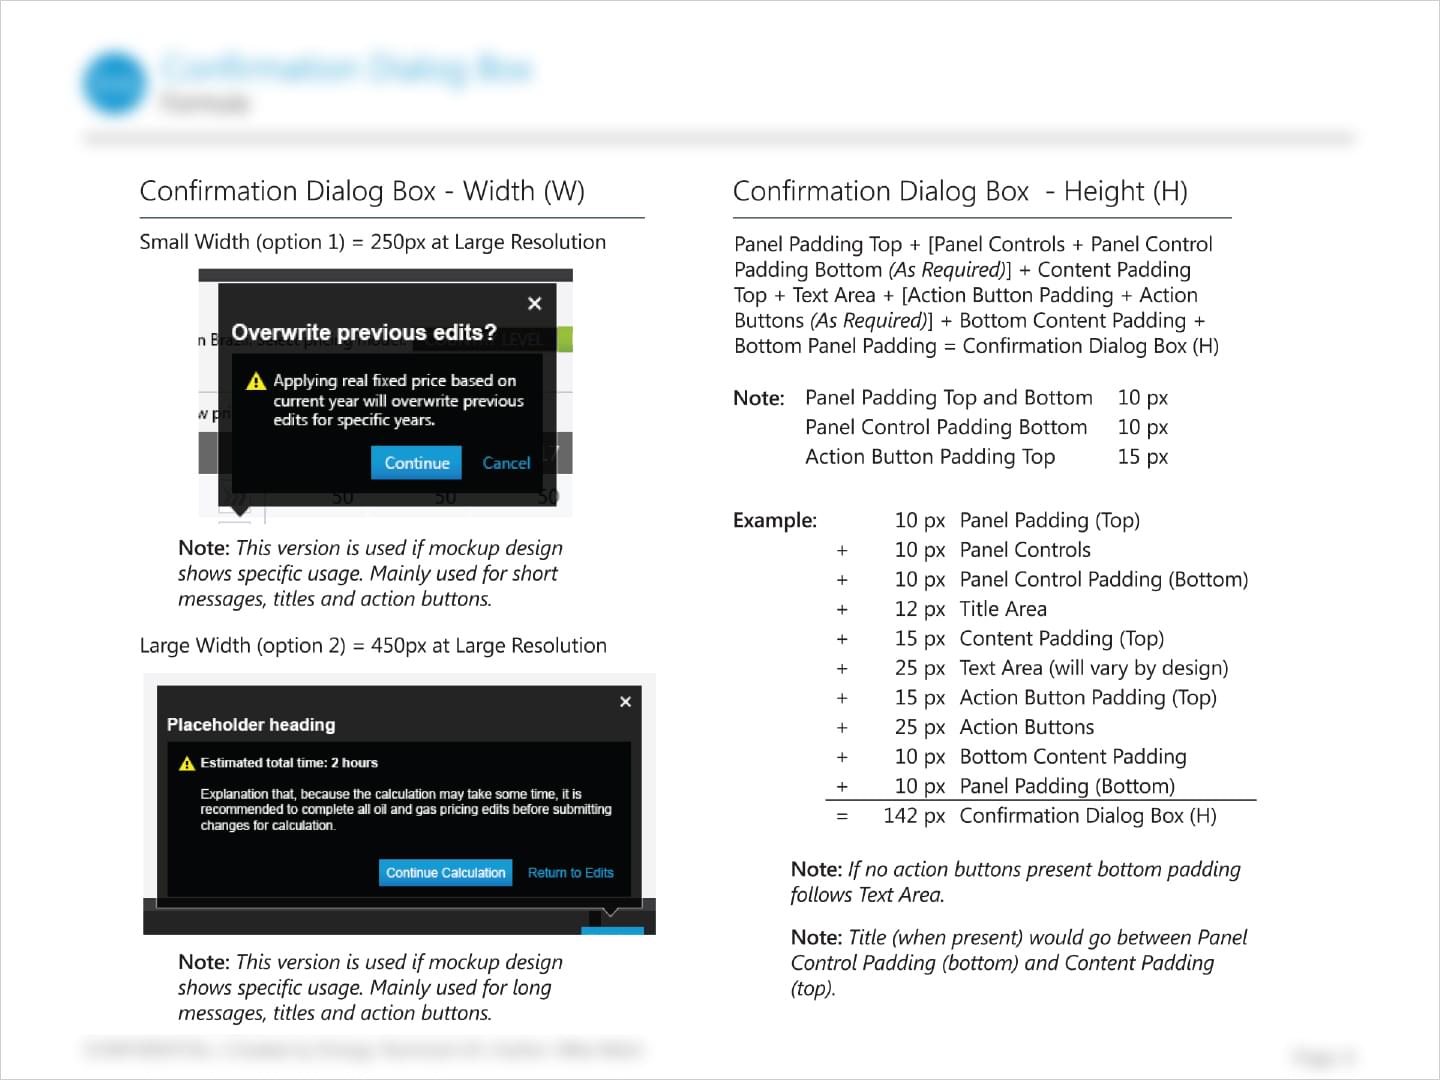The width and height of the screenshot is (1440, 1080).
Task: Click heading Confirmation Dialog Box - Width (W)
Action: pos(362,191)
